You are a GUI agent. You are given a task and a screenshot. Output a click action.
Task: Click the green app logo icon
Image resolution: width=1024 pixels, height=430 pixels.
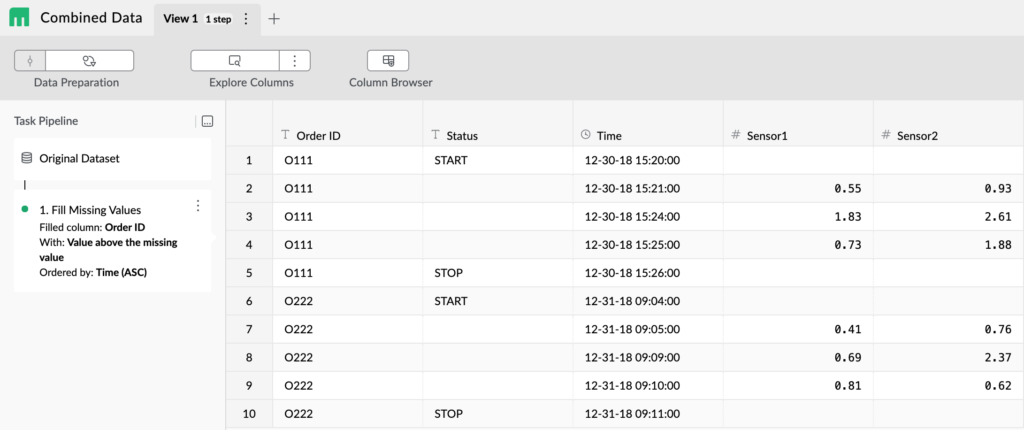[x=19, y=18]
